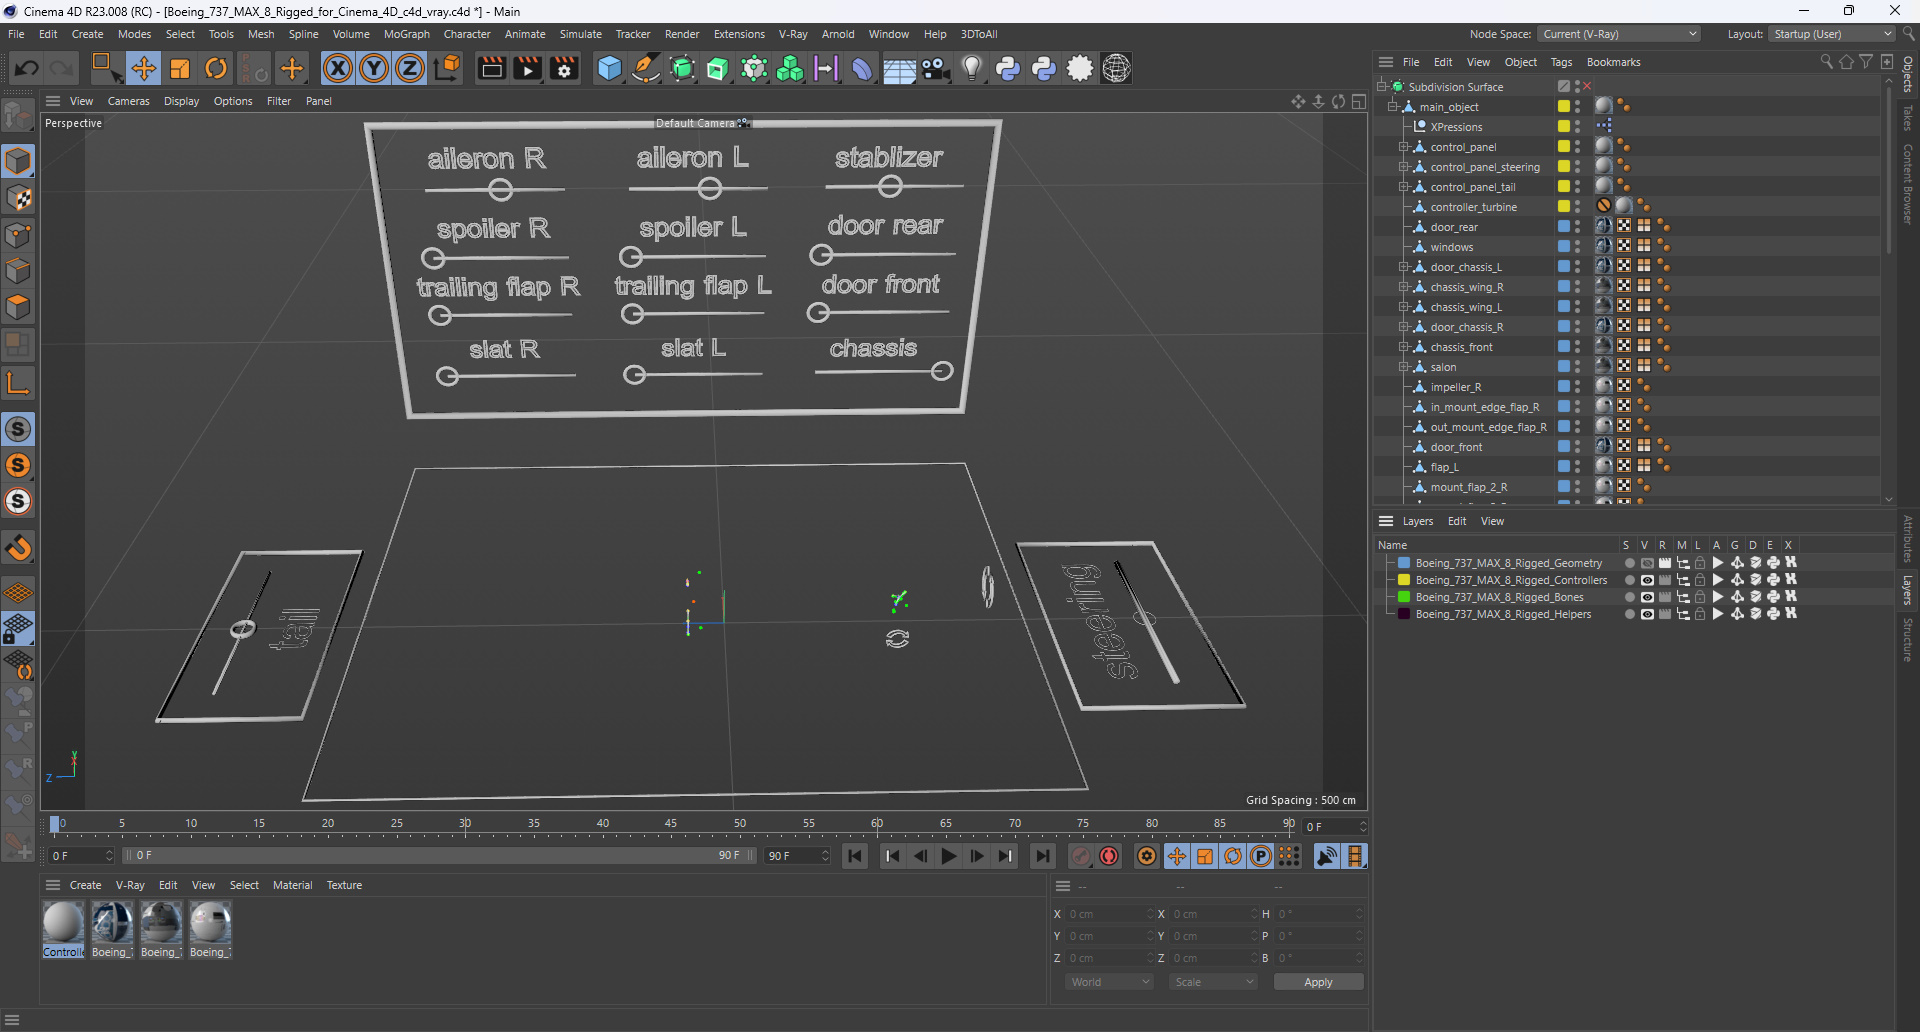Screen dimensions: 1920x1032
Task: Open the Bookmarks menu in Object Manager
Action: coord(1613,62)
